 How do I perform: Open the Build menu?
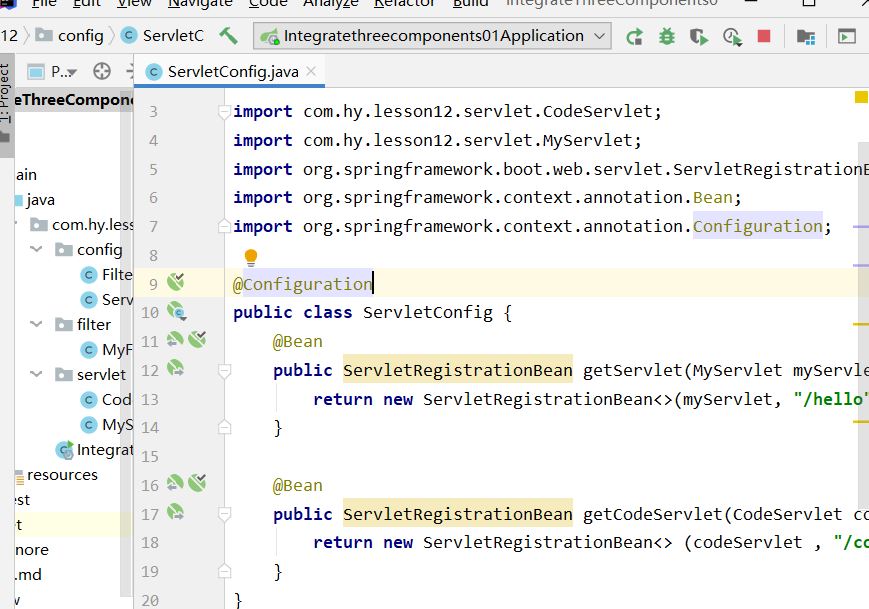(x=470, y=3)
